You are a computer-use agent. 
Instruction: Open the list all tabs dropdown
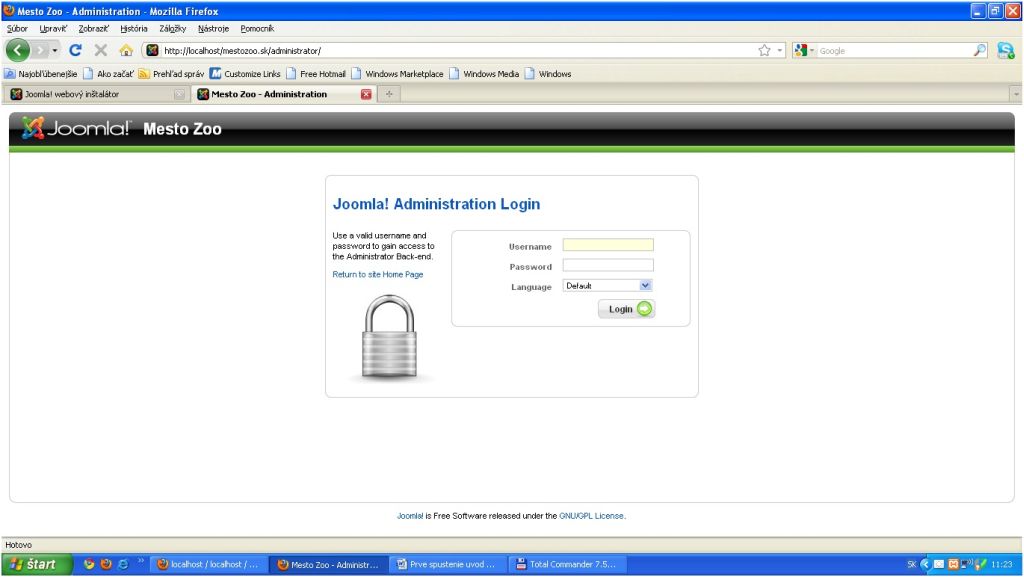(1016, 95)
